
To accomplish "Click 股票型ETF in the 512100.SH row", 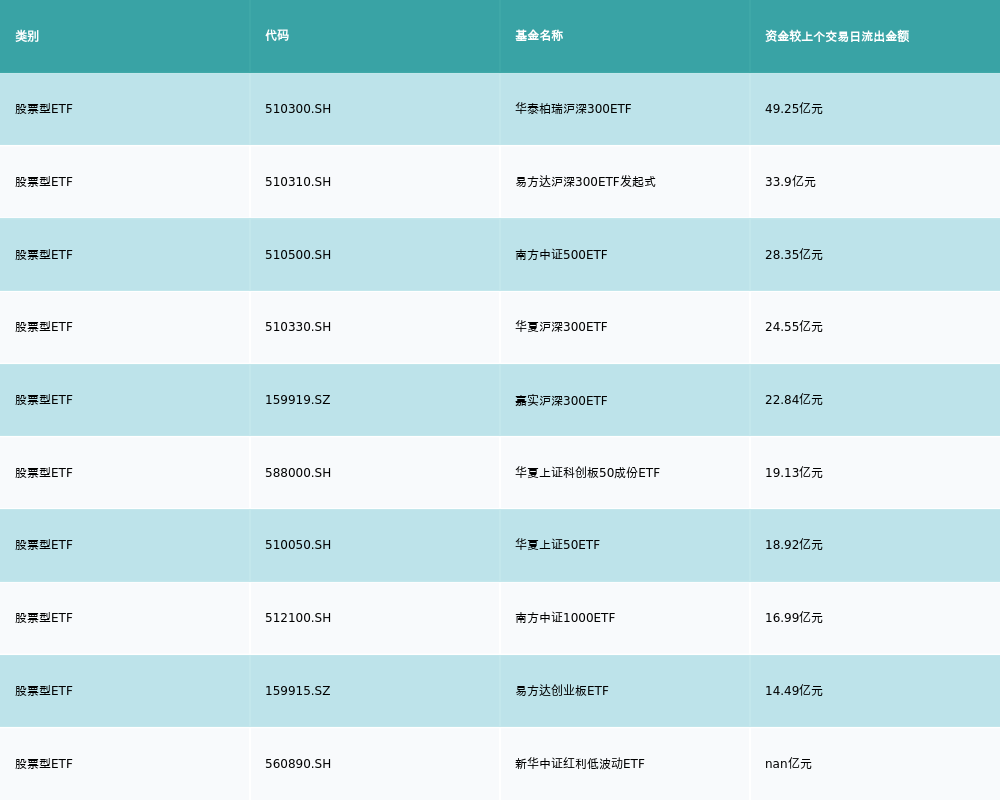I will point(44,618).
